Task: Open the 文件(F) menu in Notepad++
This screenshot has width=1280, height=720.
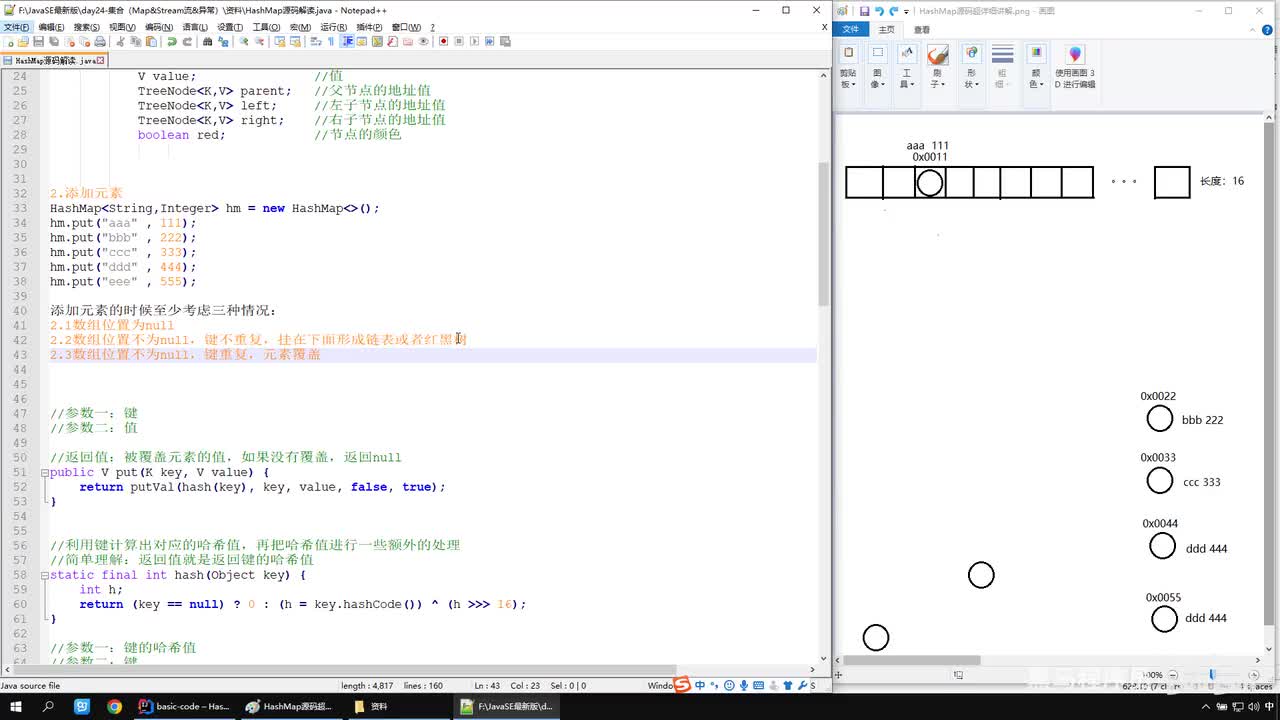Action: (x=17, y=27)
